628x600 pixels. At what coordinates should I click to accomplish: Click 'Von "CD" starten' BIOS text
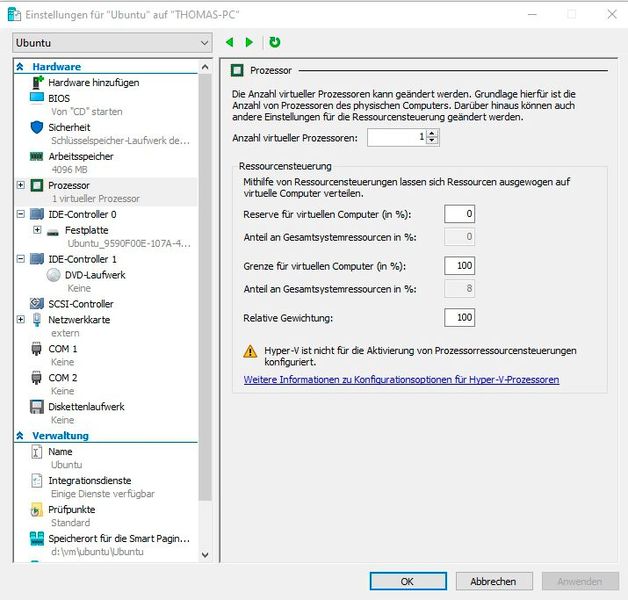point(87,112)
